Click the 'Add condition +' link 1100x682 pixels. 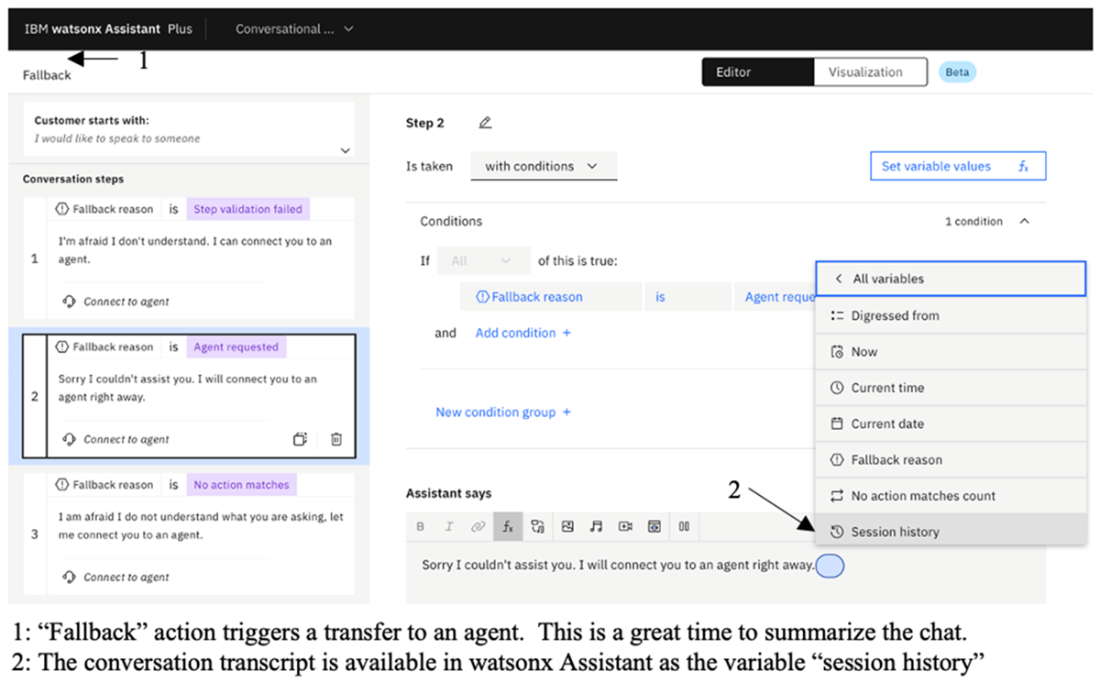(x=522, y=333)
